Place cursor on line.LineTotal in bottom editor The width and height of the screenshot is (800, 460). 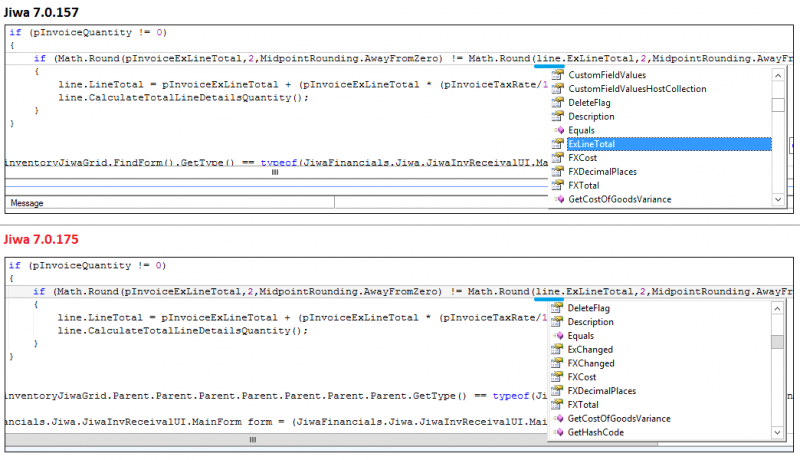tap(94, 317)
